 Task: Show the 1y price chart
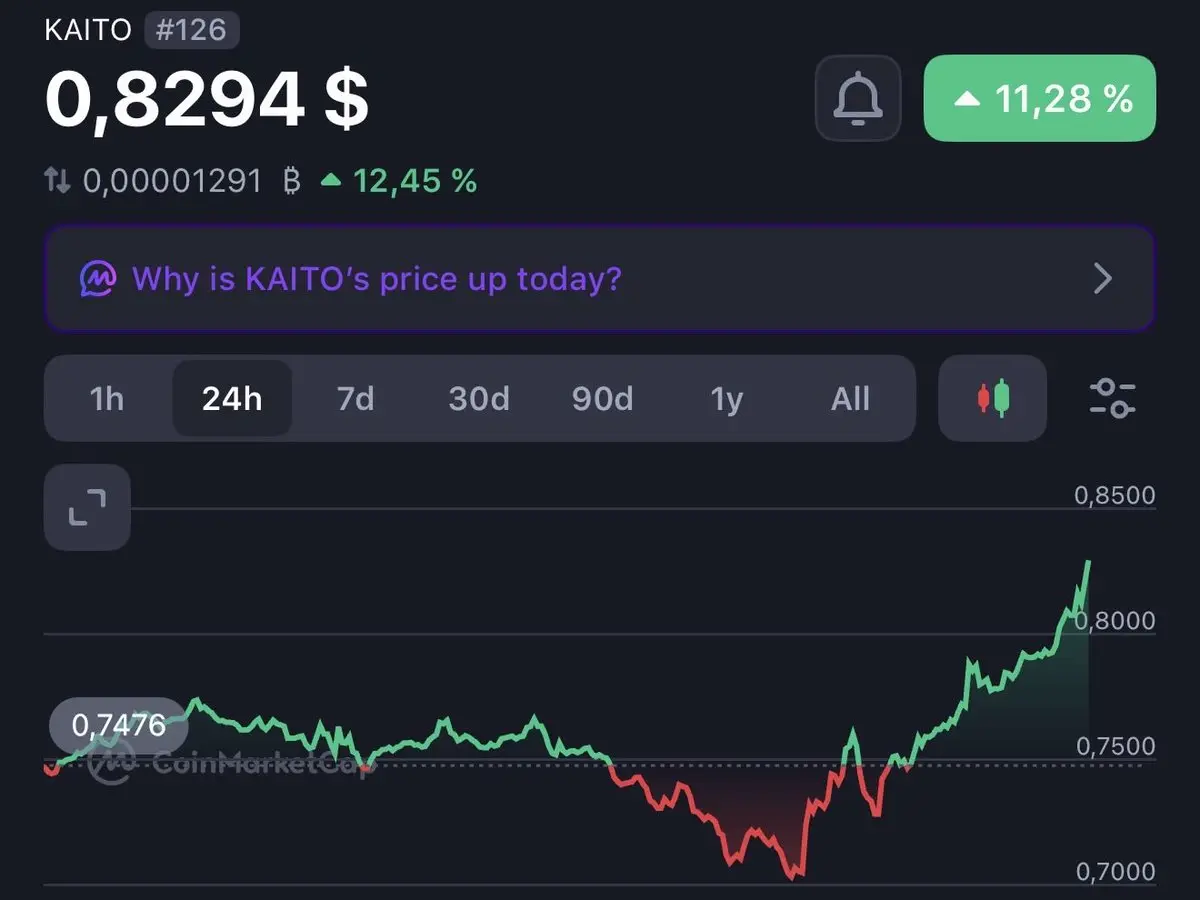tap(727, 399)
